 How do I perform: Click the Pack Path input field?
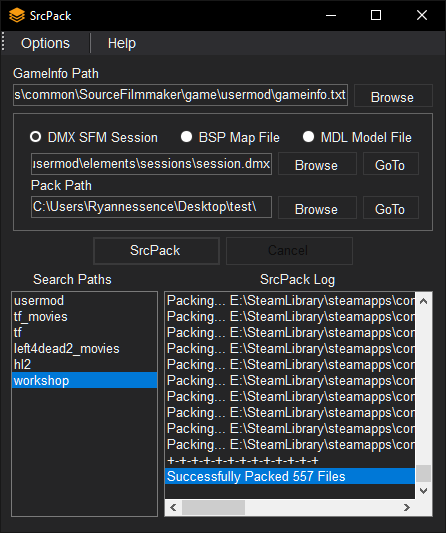click(x=151, y=207)
